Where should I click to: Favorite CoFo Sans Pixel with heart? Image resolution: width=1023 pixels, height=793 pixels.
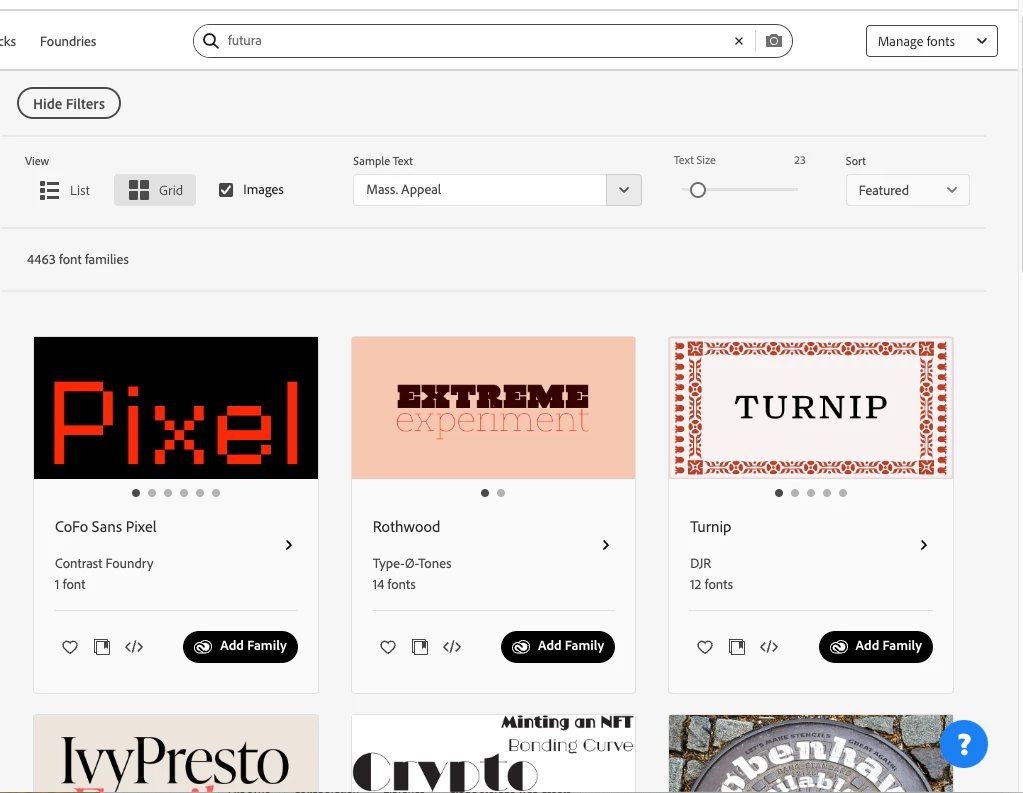tap(70, 647)
